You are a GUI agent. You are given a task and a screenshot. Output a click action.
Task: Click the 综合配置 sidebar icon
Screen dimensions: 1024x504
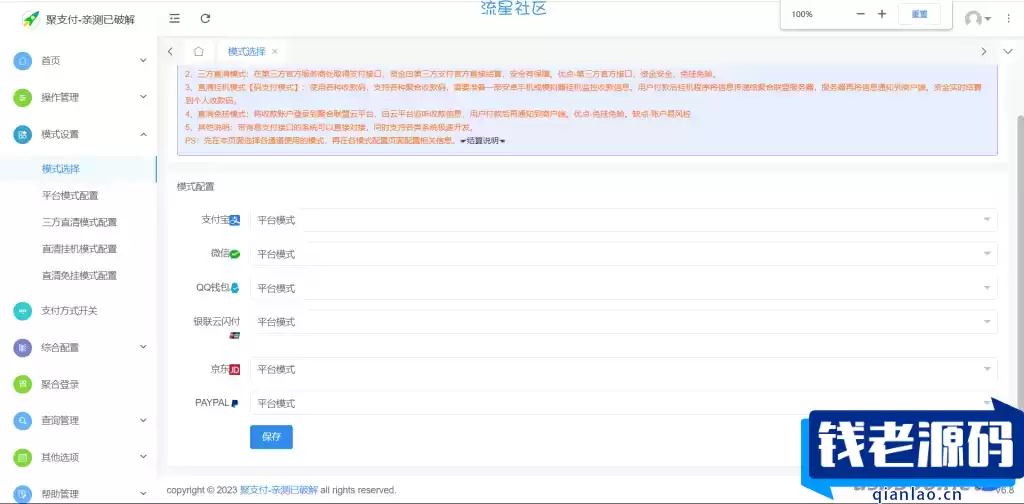click(23, 347)
